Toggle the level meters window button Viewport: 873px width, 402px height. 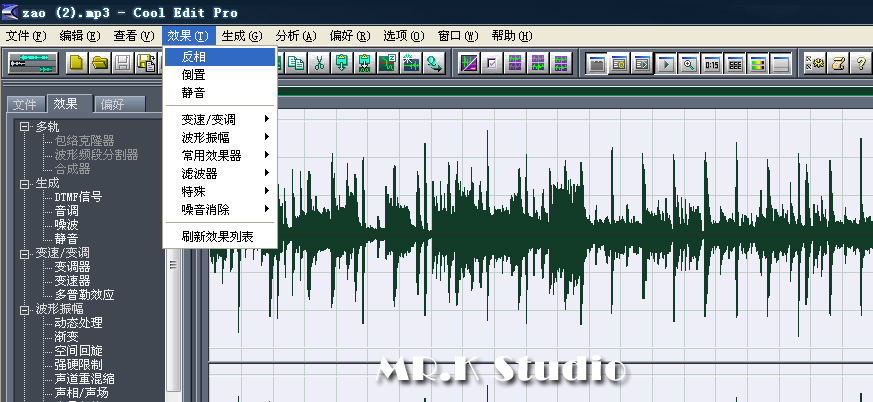point(758,63)
